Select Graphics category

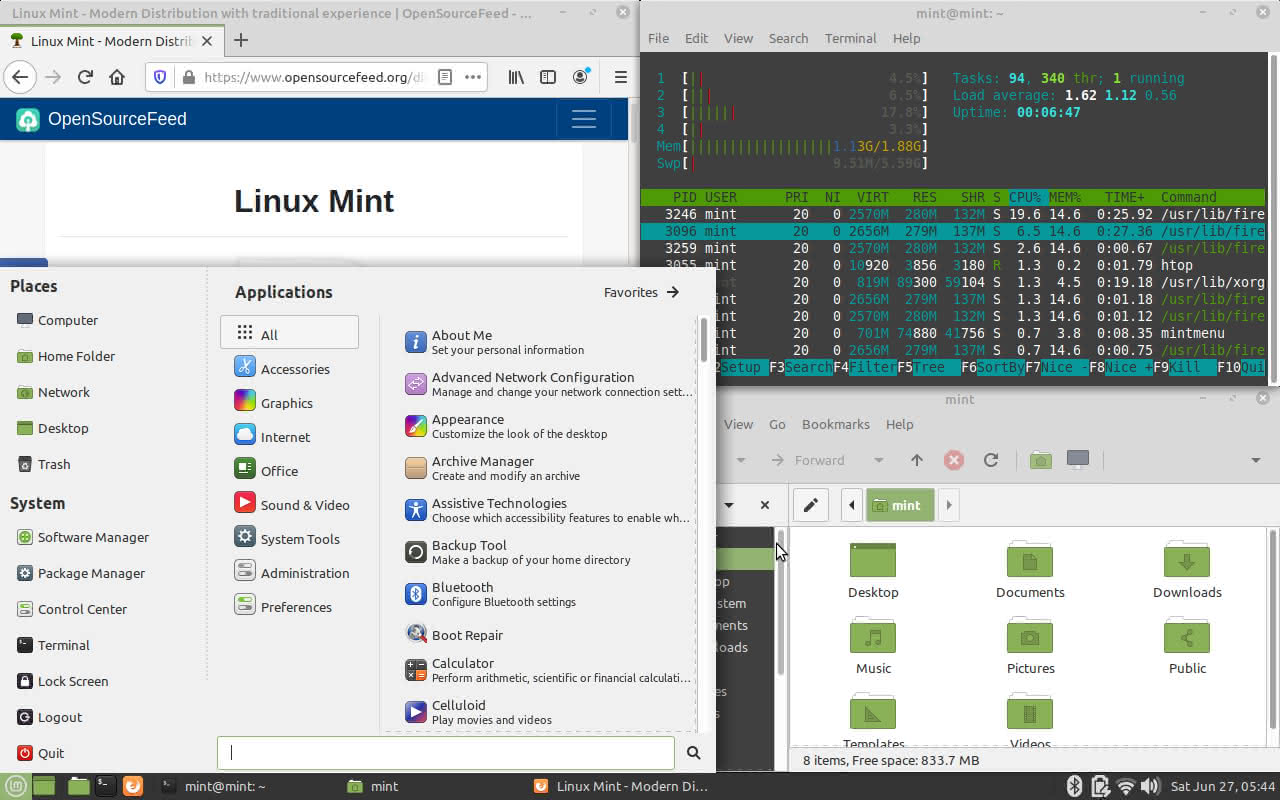(x=289, y=402)
